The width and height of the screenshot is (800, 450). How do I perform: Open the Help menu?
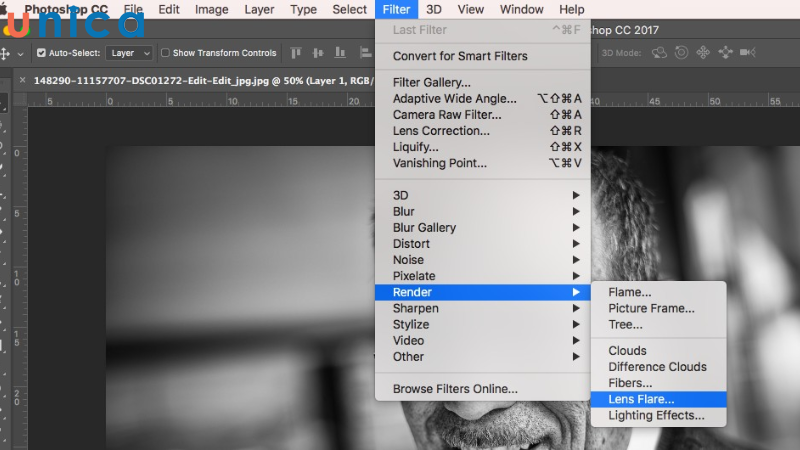pyautogui.click(x=571, y=10)
